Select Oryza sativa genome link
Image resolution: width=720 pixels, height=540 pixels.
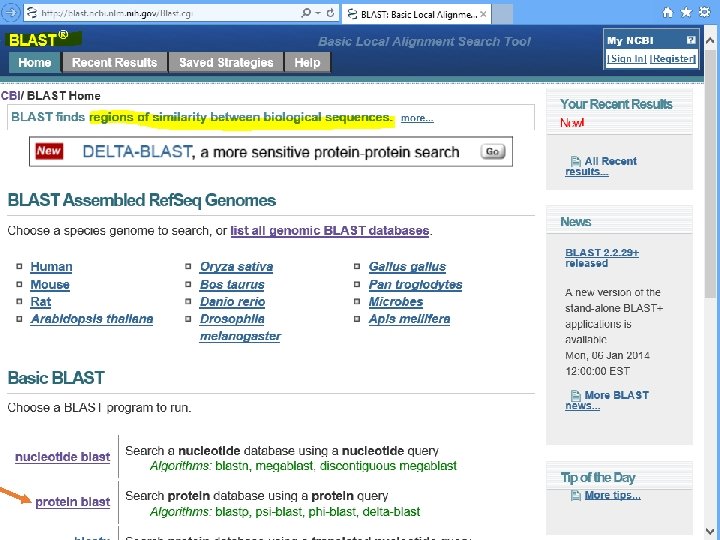(x=236, y=267)
